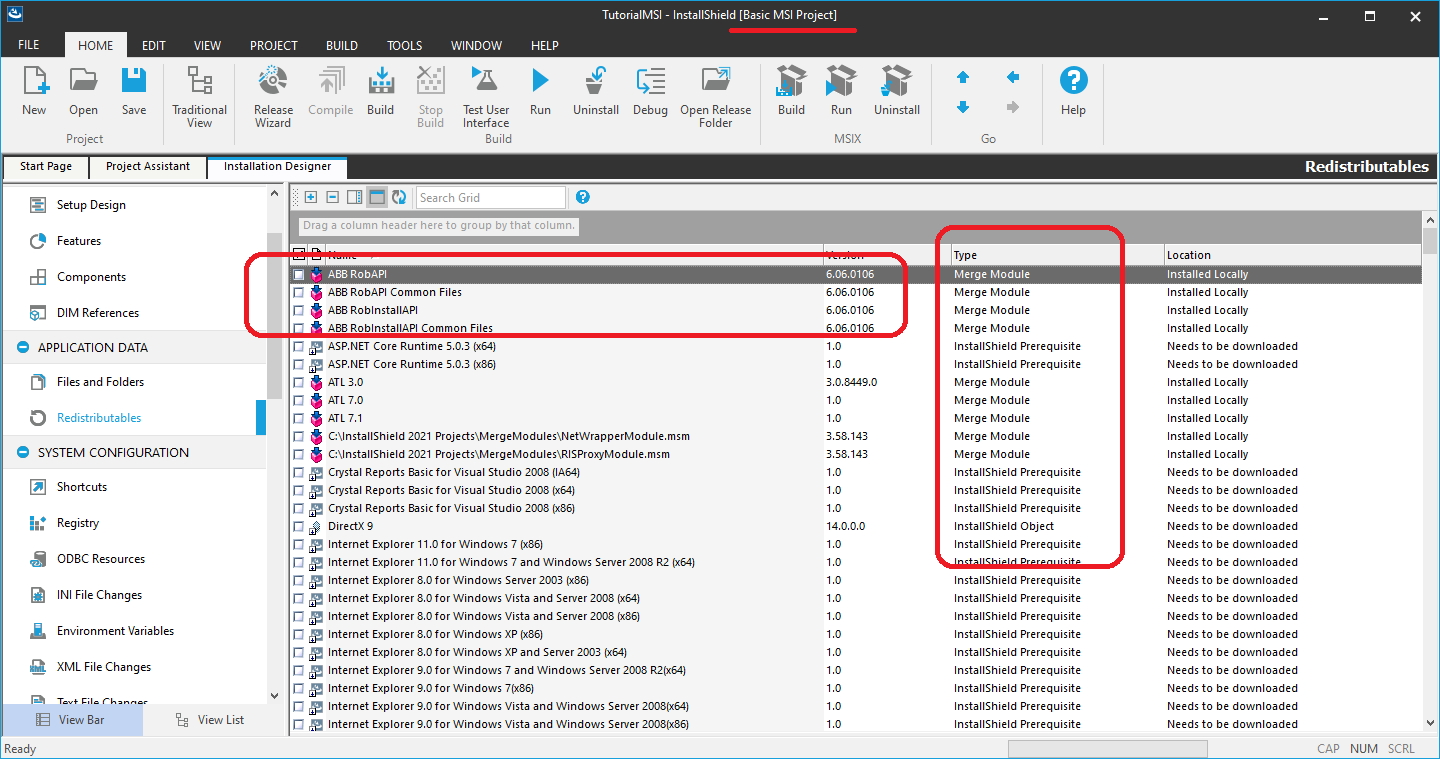1440x759 pixels.
Task: Click the blue help icon beside Search Grid
Action: pyautogui.click(x=583, y=198)
